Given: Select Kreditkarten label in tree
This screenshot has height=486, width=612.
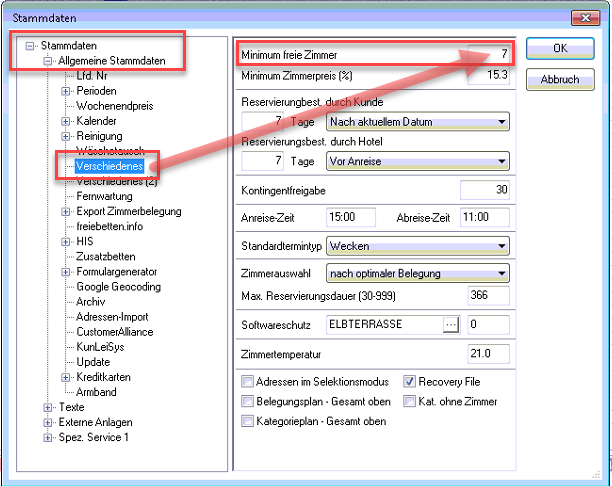Looking at the screenshot, I should coord(103,377).
